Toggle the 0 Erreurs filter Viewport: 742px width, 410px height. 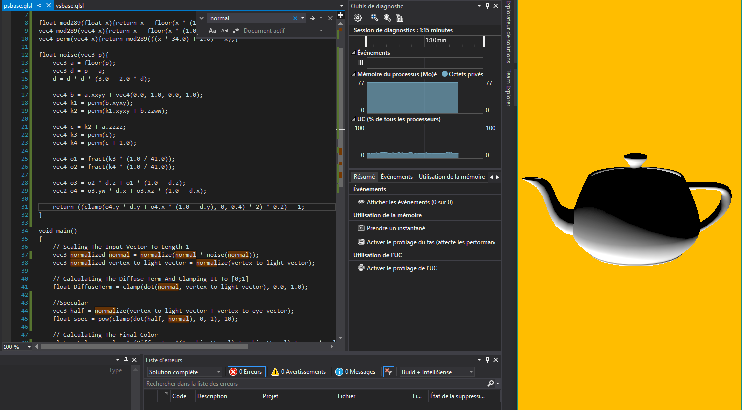click(246, 372)
